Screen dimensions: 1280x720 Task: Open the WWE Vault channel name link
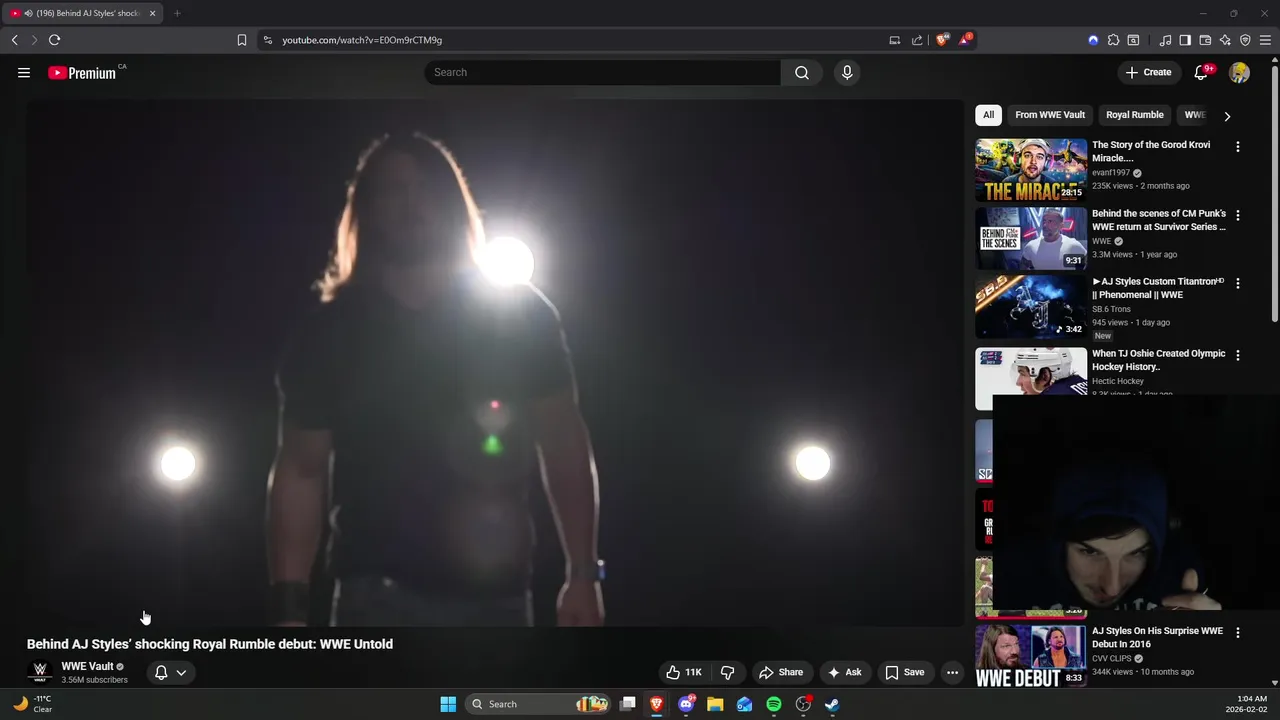click(x=87, y=666)
